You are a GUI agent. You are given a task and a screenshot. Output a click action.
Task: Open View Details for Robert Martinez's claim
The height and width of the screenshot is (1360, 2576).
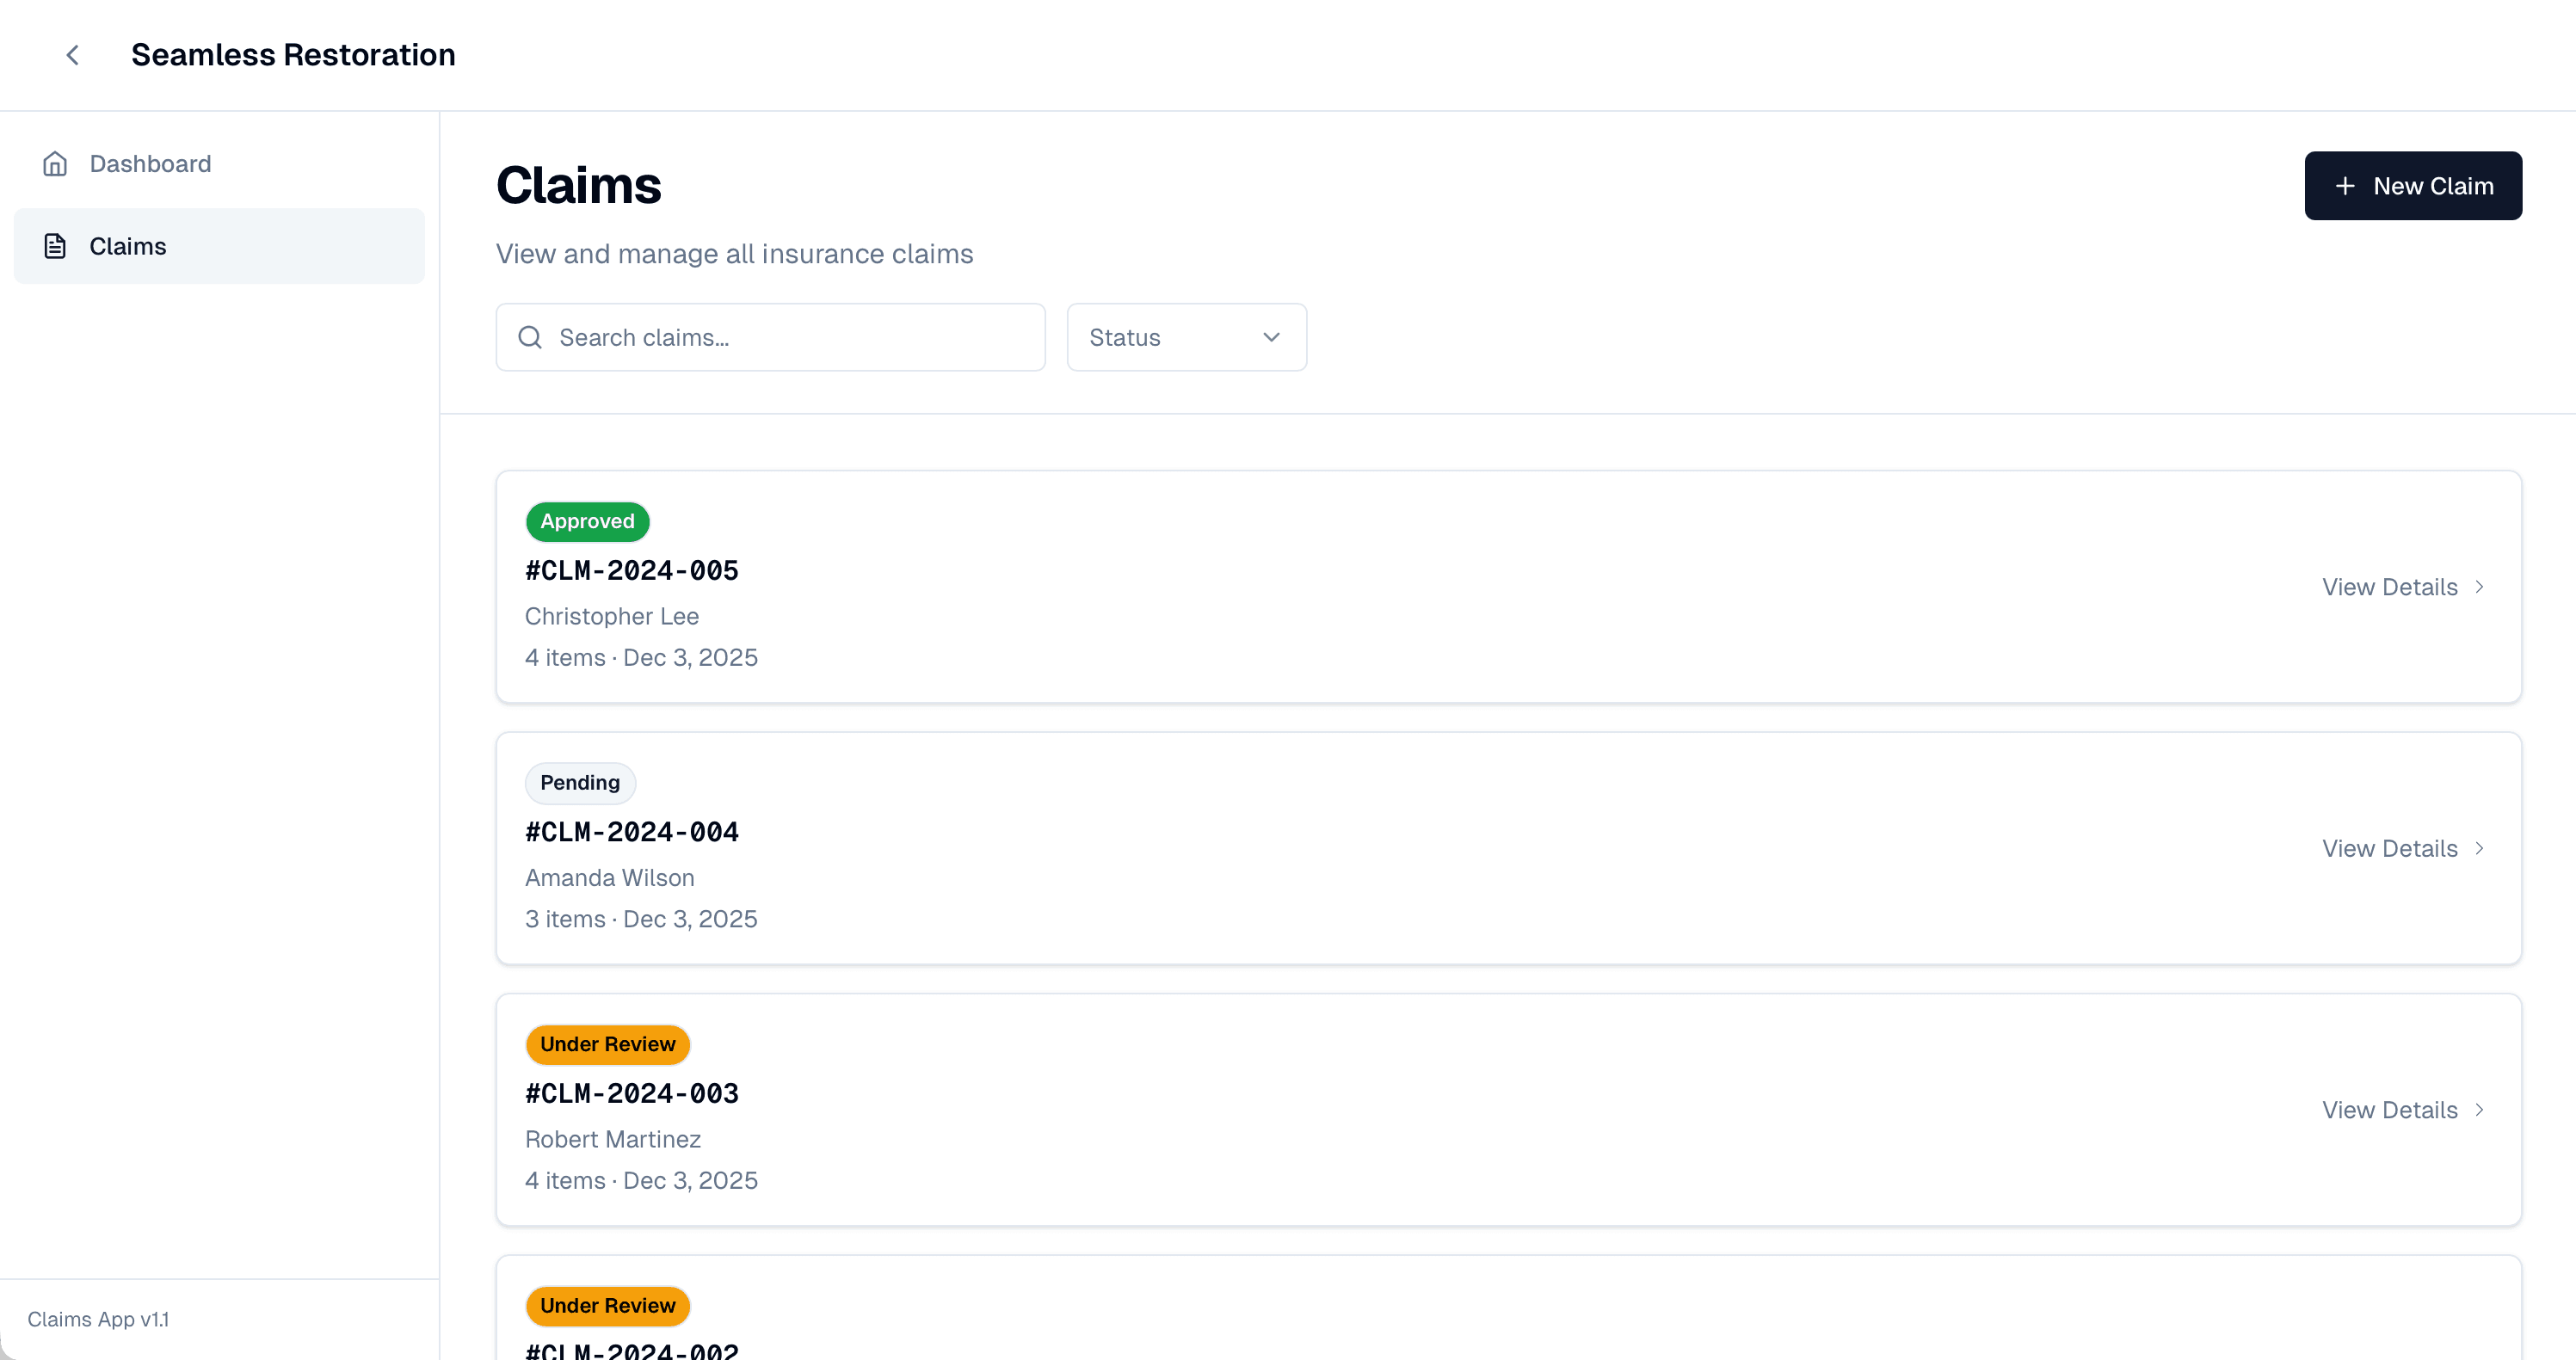2390,1110
